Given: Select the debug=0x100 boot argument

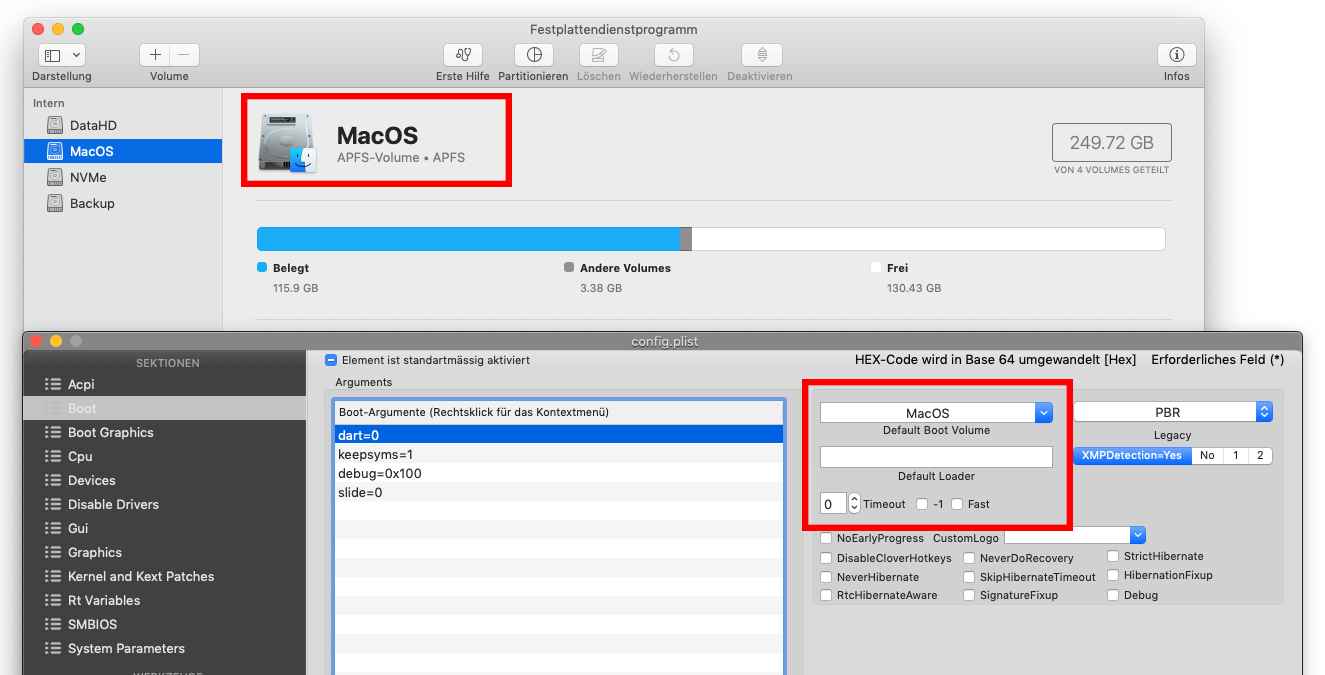Looking at the screenshot, I should coord(558,473).
